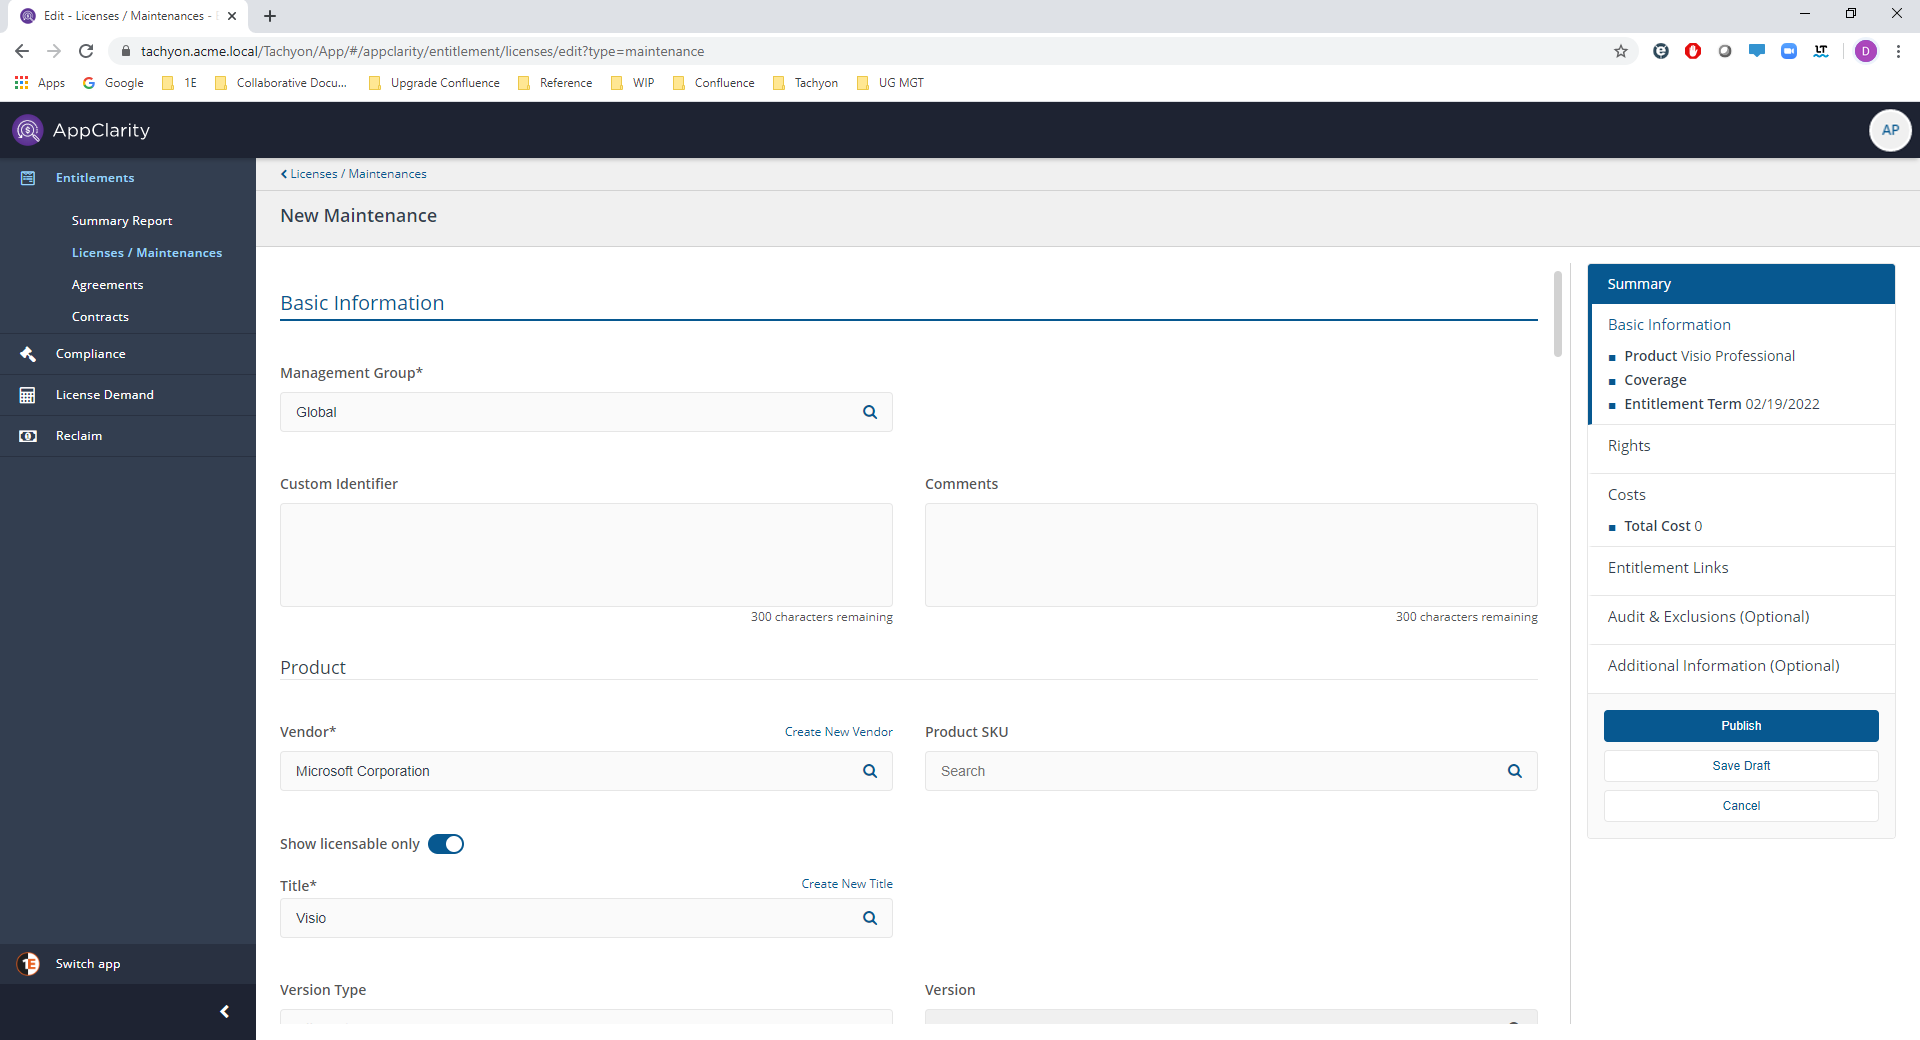
Task: Click the Entitlements sidebar icon
Action: [x=28, y=178]
